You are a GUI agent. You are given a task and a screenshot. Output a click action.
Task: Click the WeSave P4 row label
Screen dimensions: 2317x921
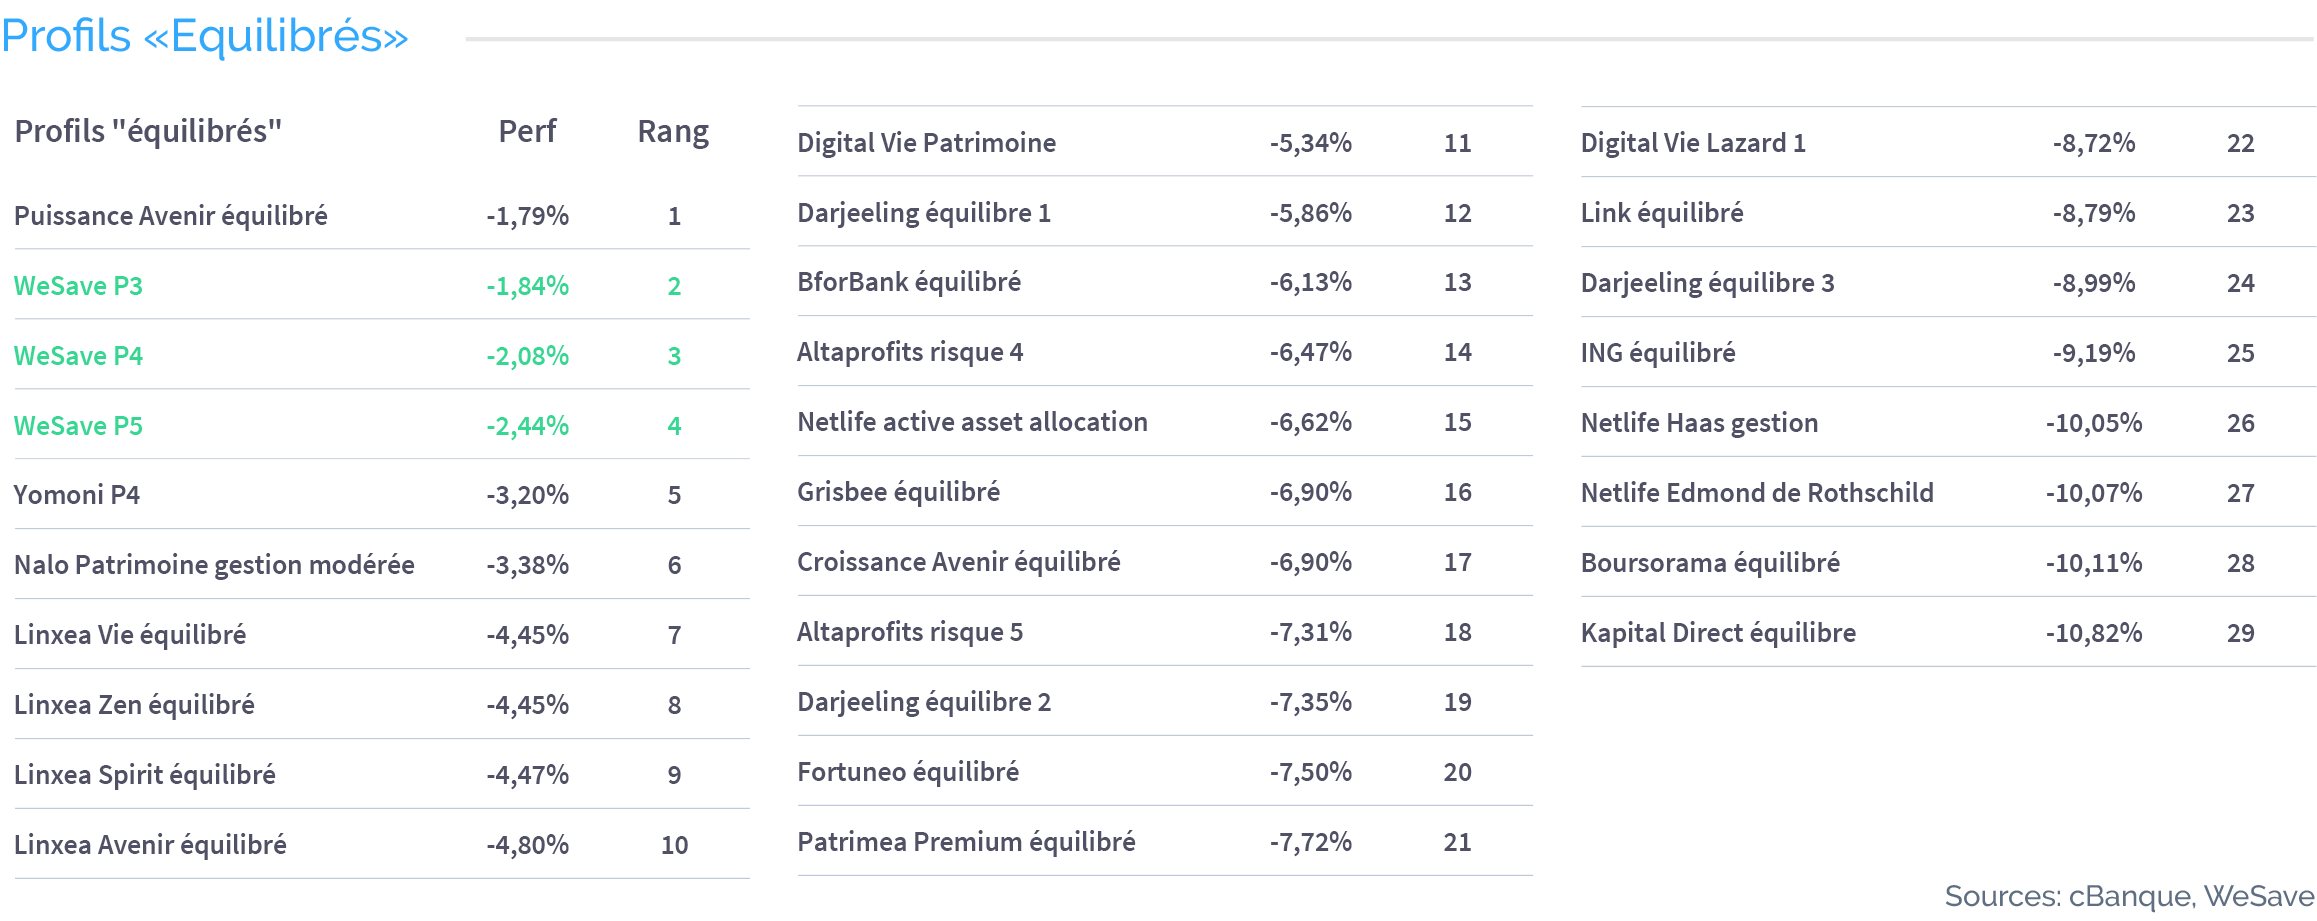[78, 356]
